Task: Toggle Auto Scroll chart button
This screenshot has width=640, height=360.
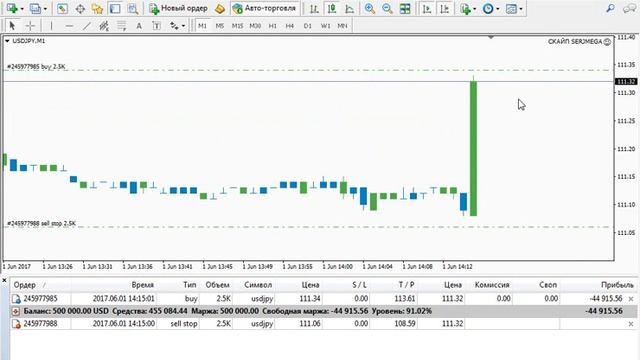Action: pos(427,8)
